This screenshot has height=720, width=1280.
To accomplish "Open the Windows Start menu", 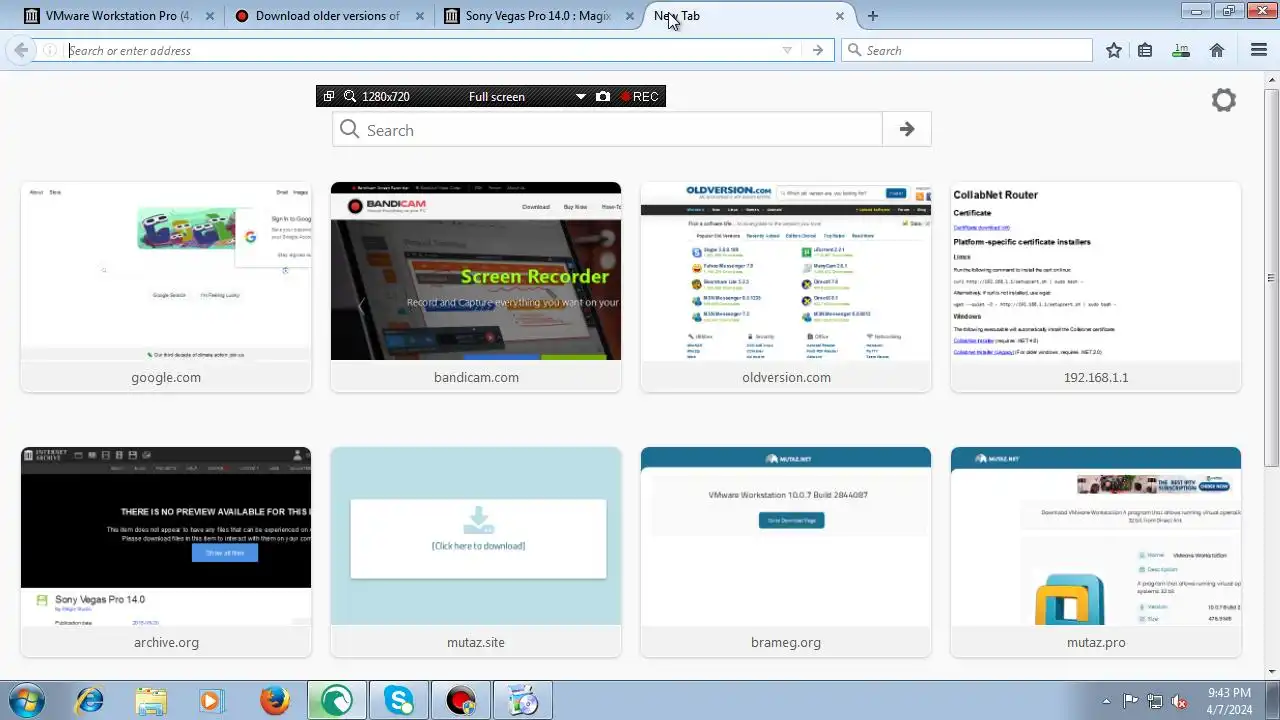I will (26, 700).
